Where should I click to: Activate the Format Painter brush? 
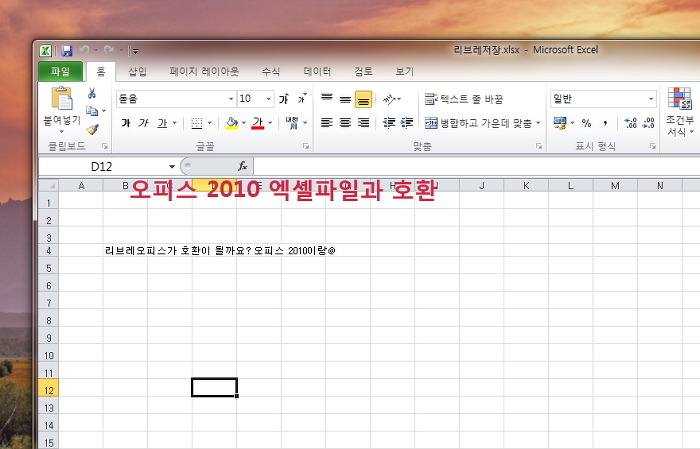pos(92,129)
